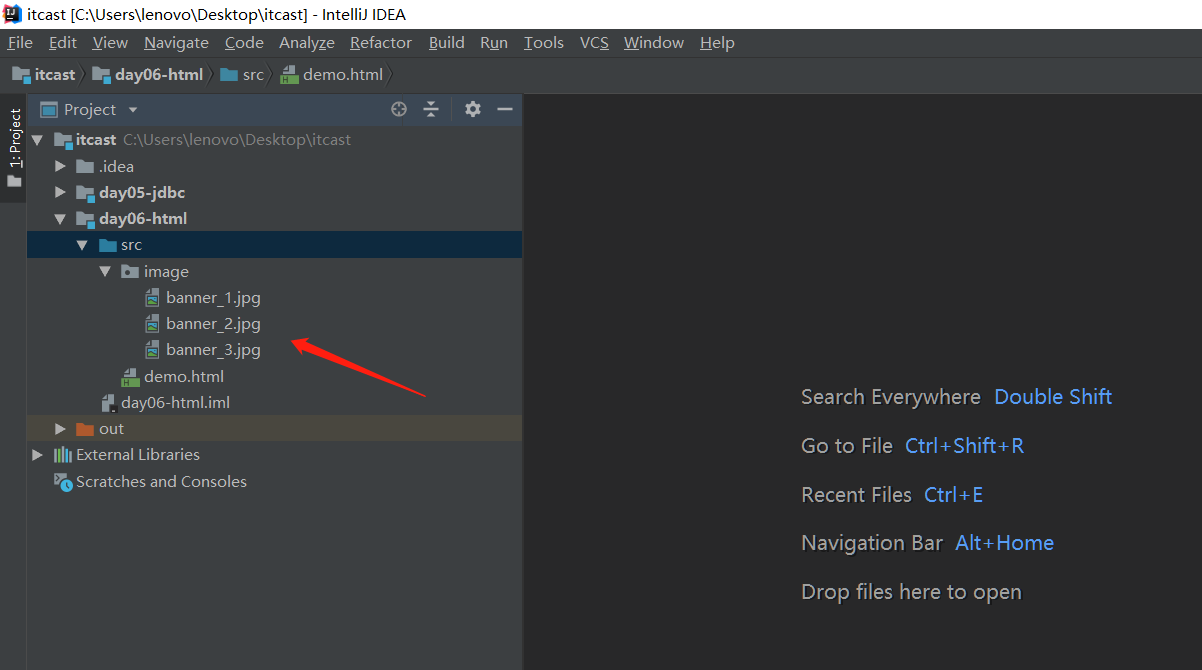Expand the External Libraries arrow
This screenshot has width=1202, height=670.
click(38, 455)
